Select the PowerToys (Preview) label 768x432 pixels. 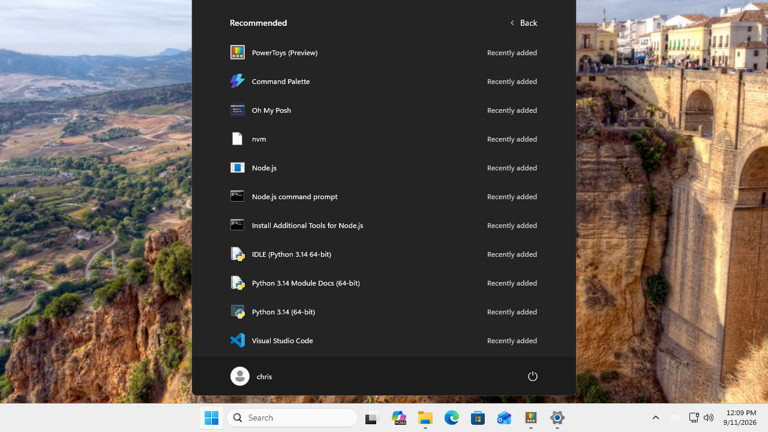(285, 53)
